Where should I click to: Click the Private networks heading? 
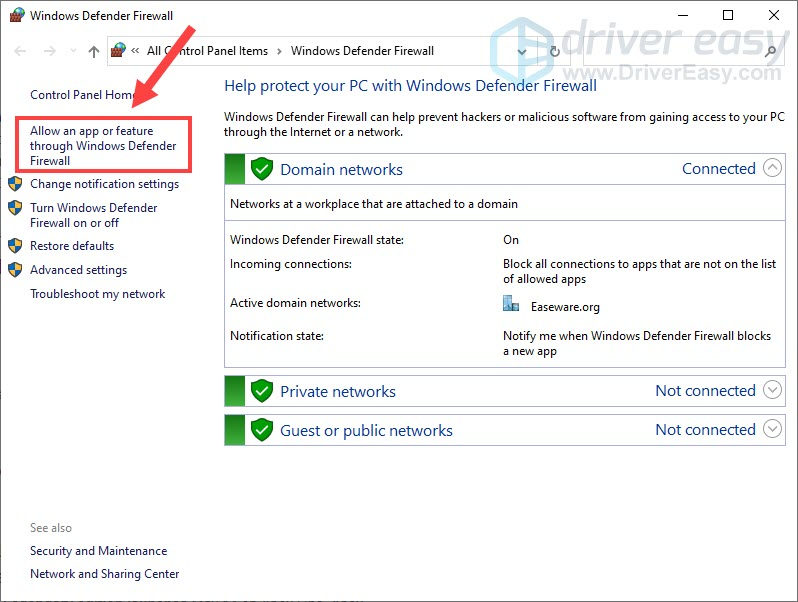click(x=338, y=391)
